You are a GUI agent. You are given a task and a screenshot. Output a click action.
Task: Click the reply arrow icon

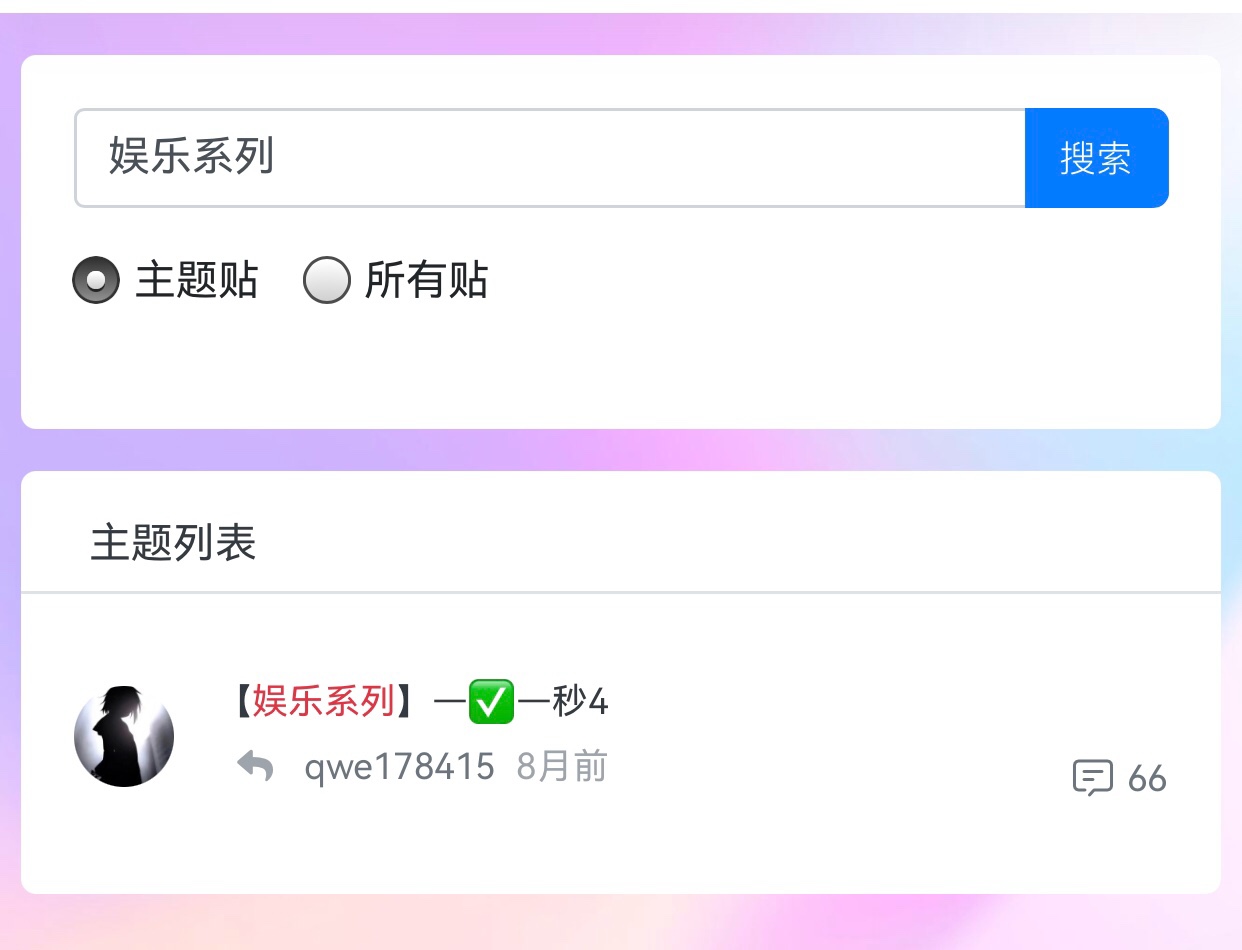(256, 767)
